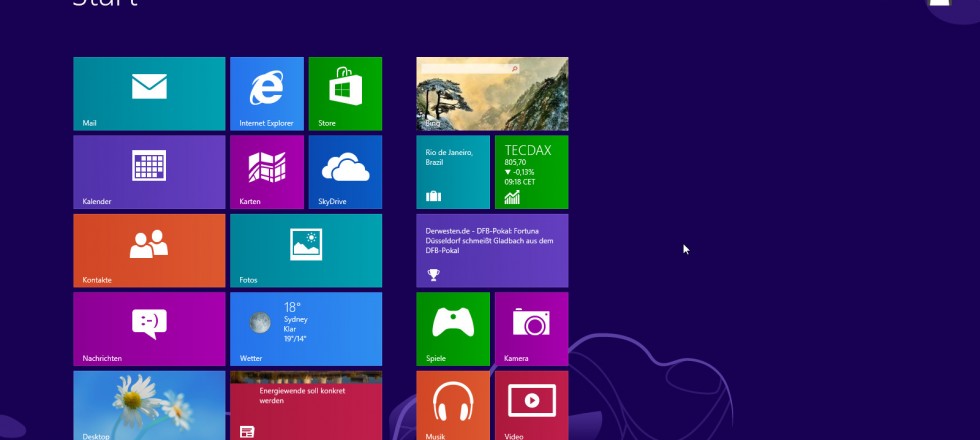The width and height of the screenshot is (980, 440).
Task: Open the Kamera tile
Action: 531,329
